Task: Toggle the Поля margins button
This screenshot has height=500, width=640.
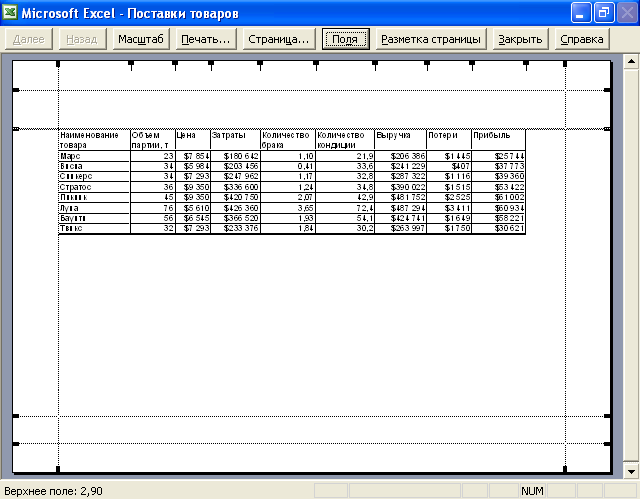Action: pos(345,39)
